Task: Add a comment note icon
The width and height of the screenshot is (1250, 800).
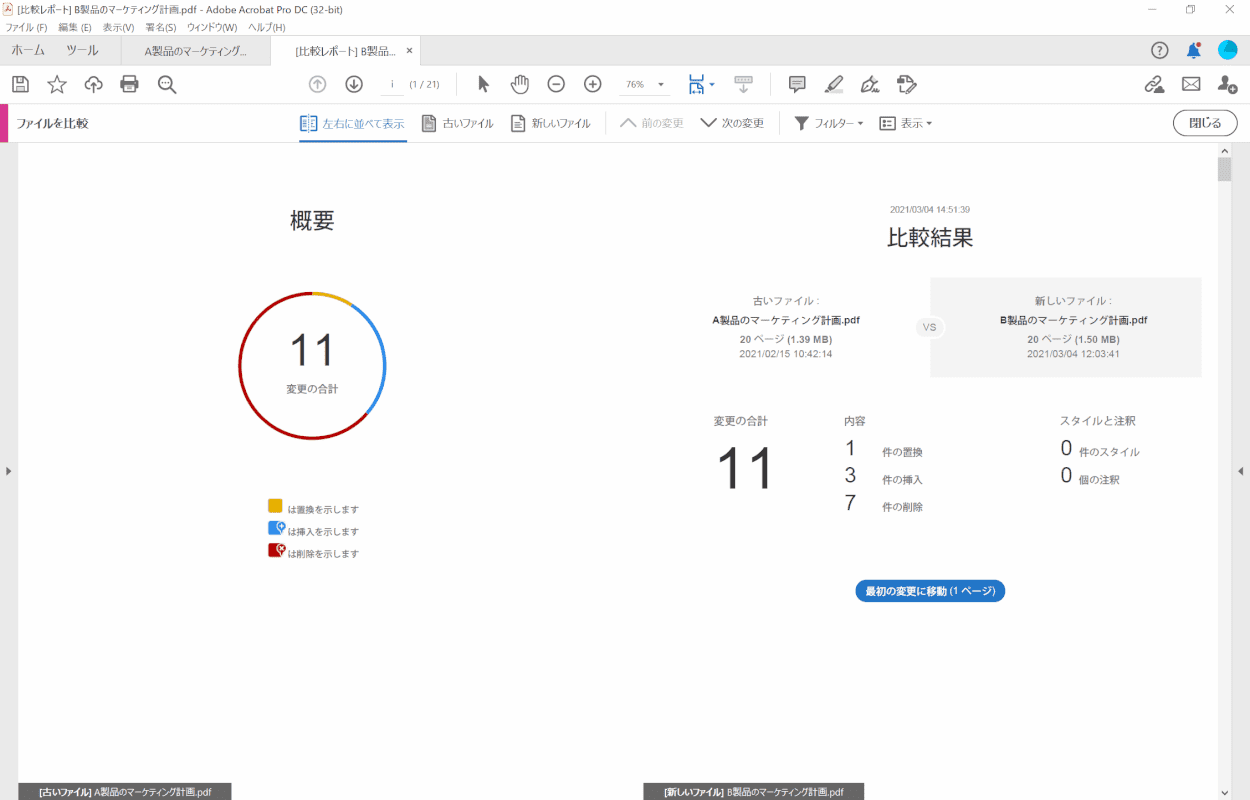Action: pos(797,84)
